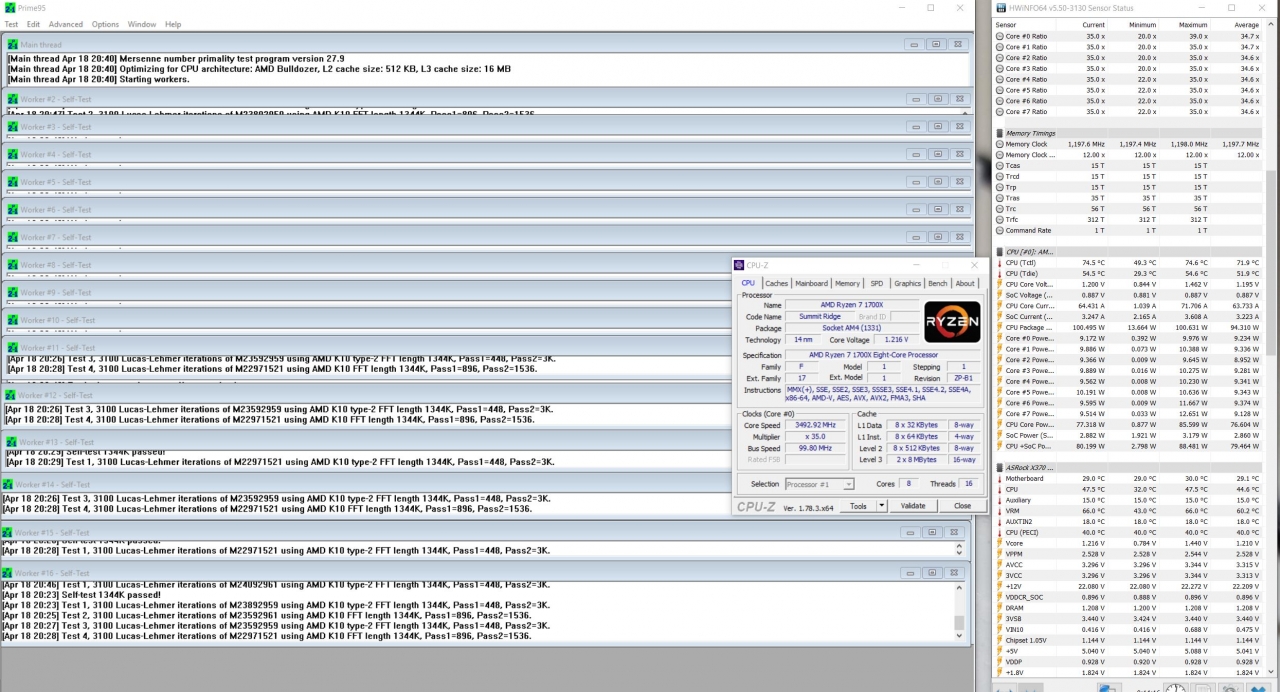Click the Worker #2 Self-Test window icon
Image resolution: width=1280 pixels, height=692 pixels.
tap(13, 99)
